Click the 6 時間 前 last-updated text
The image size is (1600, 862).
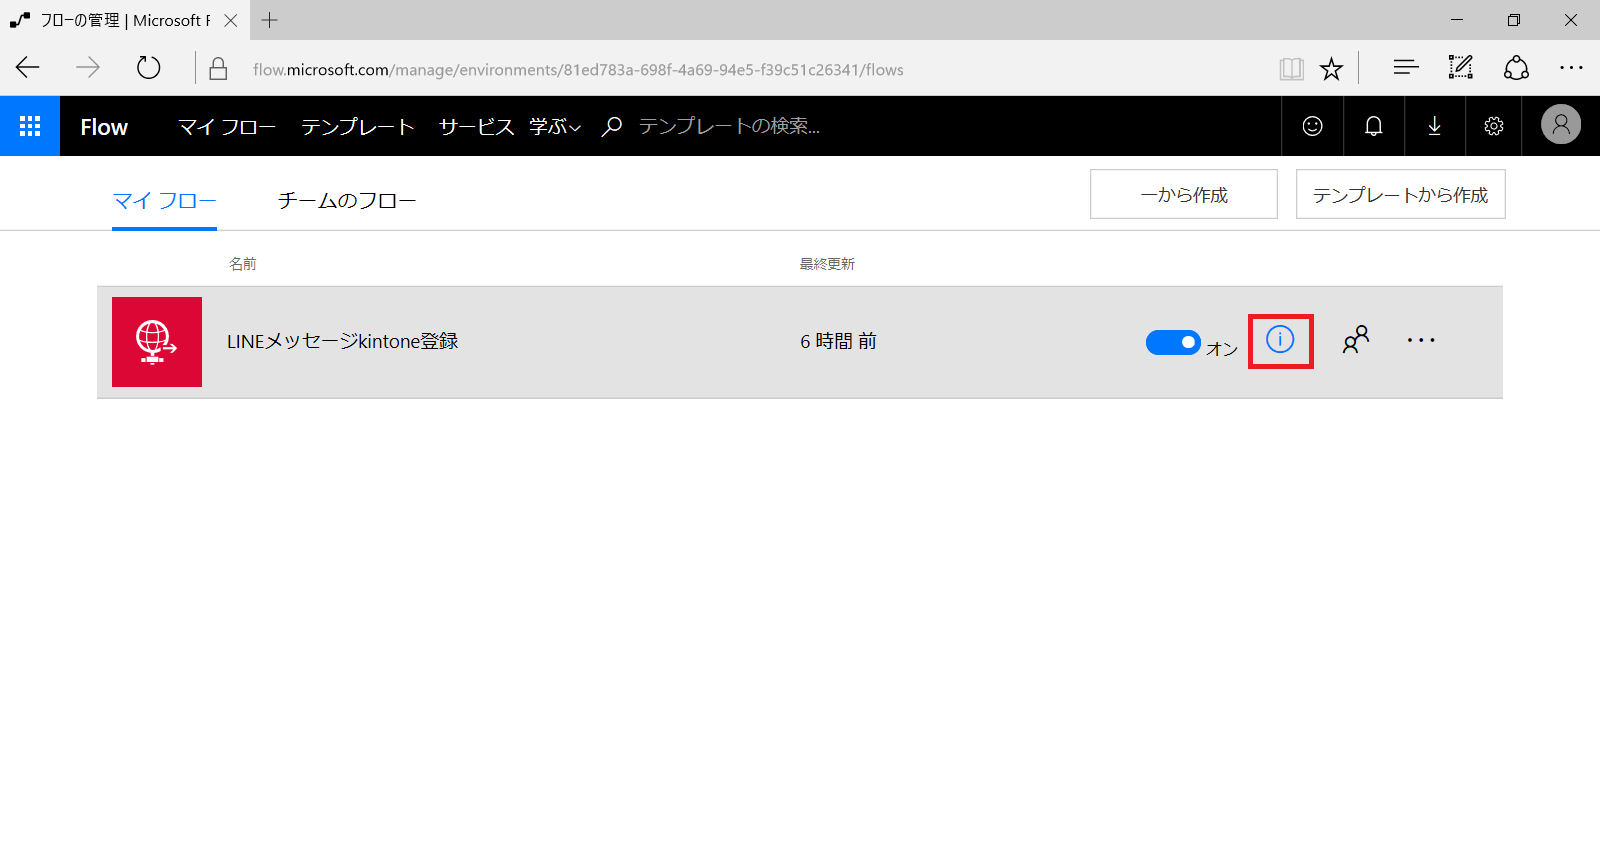point(838,342)
